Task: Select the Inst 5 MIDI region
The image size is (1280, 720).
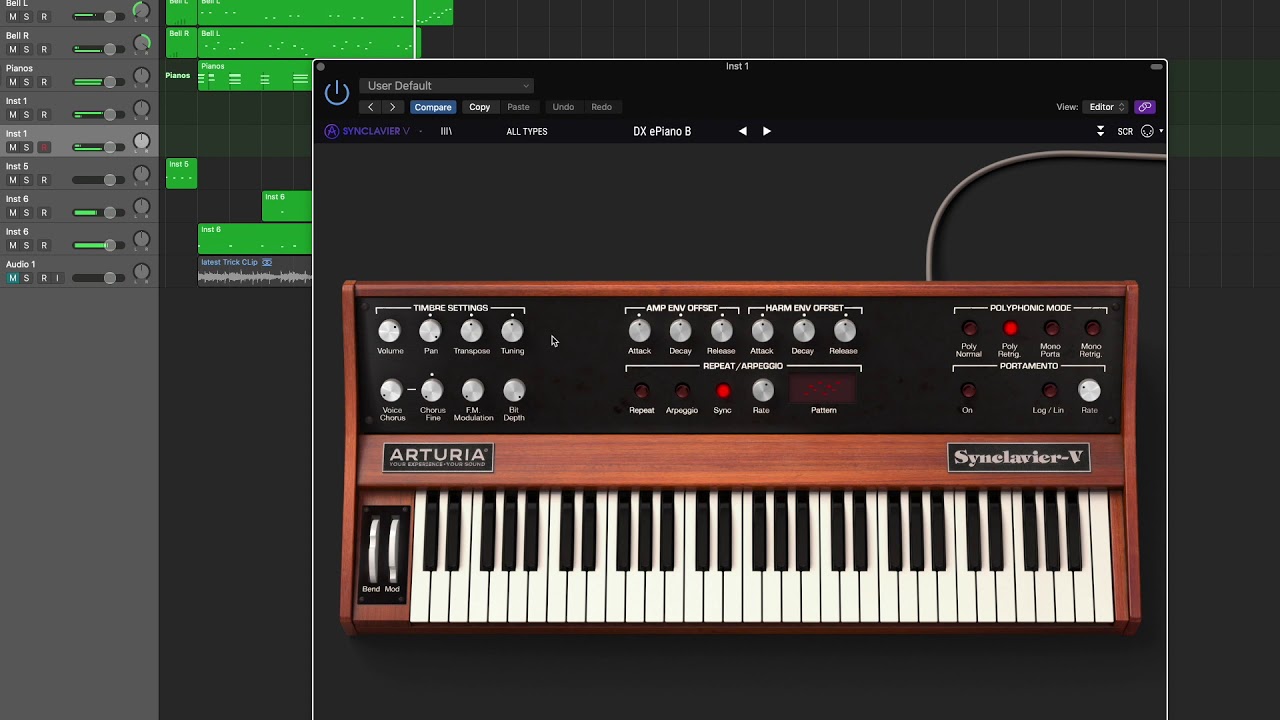Action: 181,173
